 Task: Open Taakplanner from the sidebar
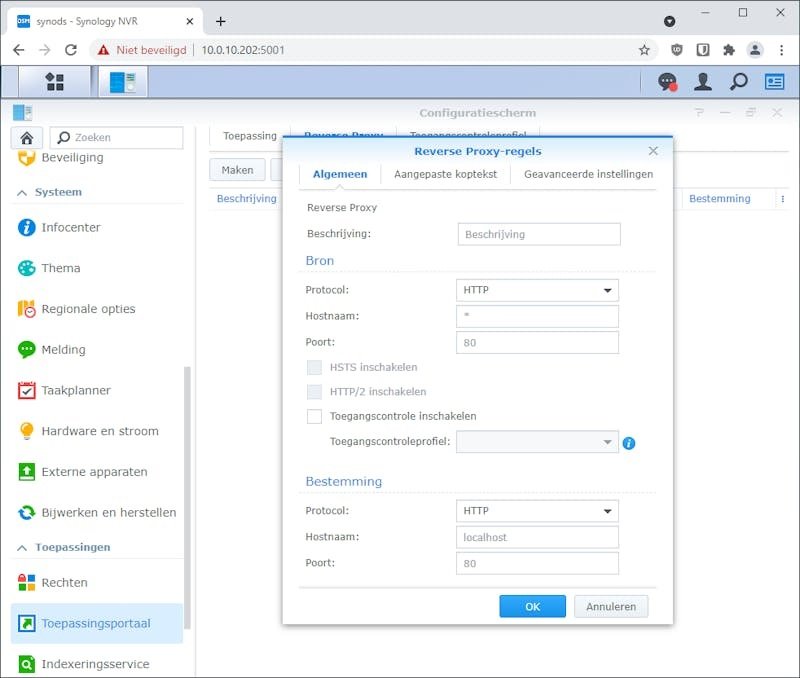tap(76, 391)
